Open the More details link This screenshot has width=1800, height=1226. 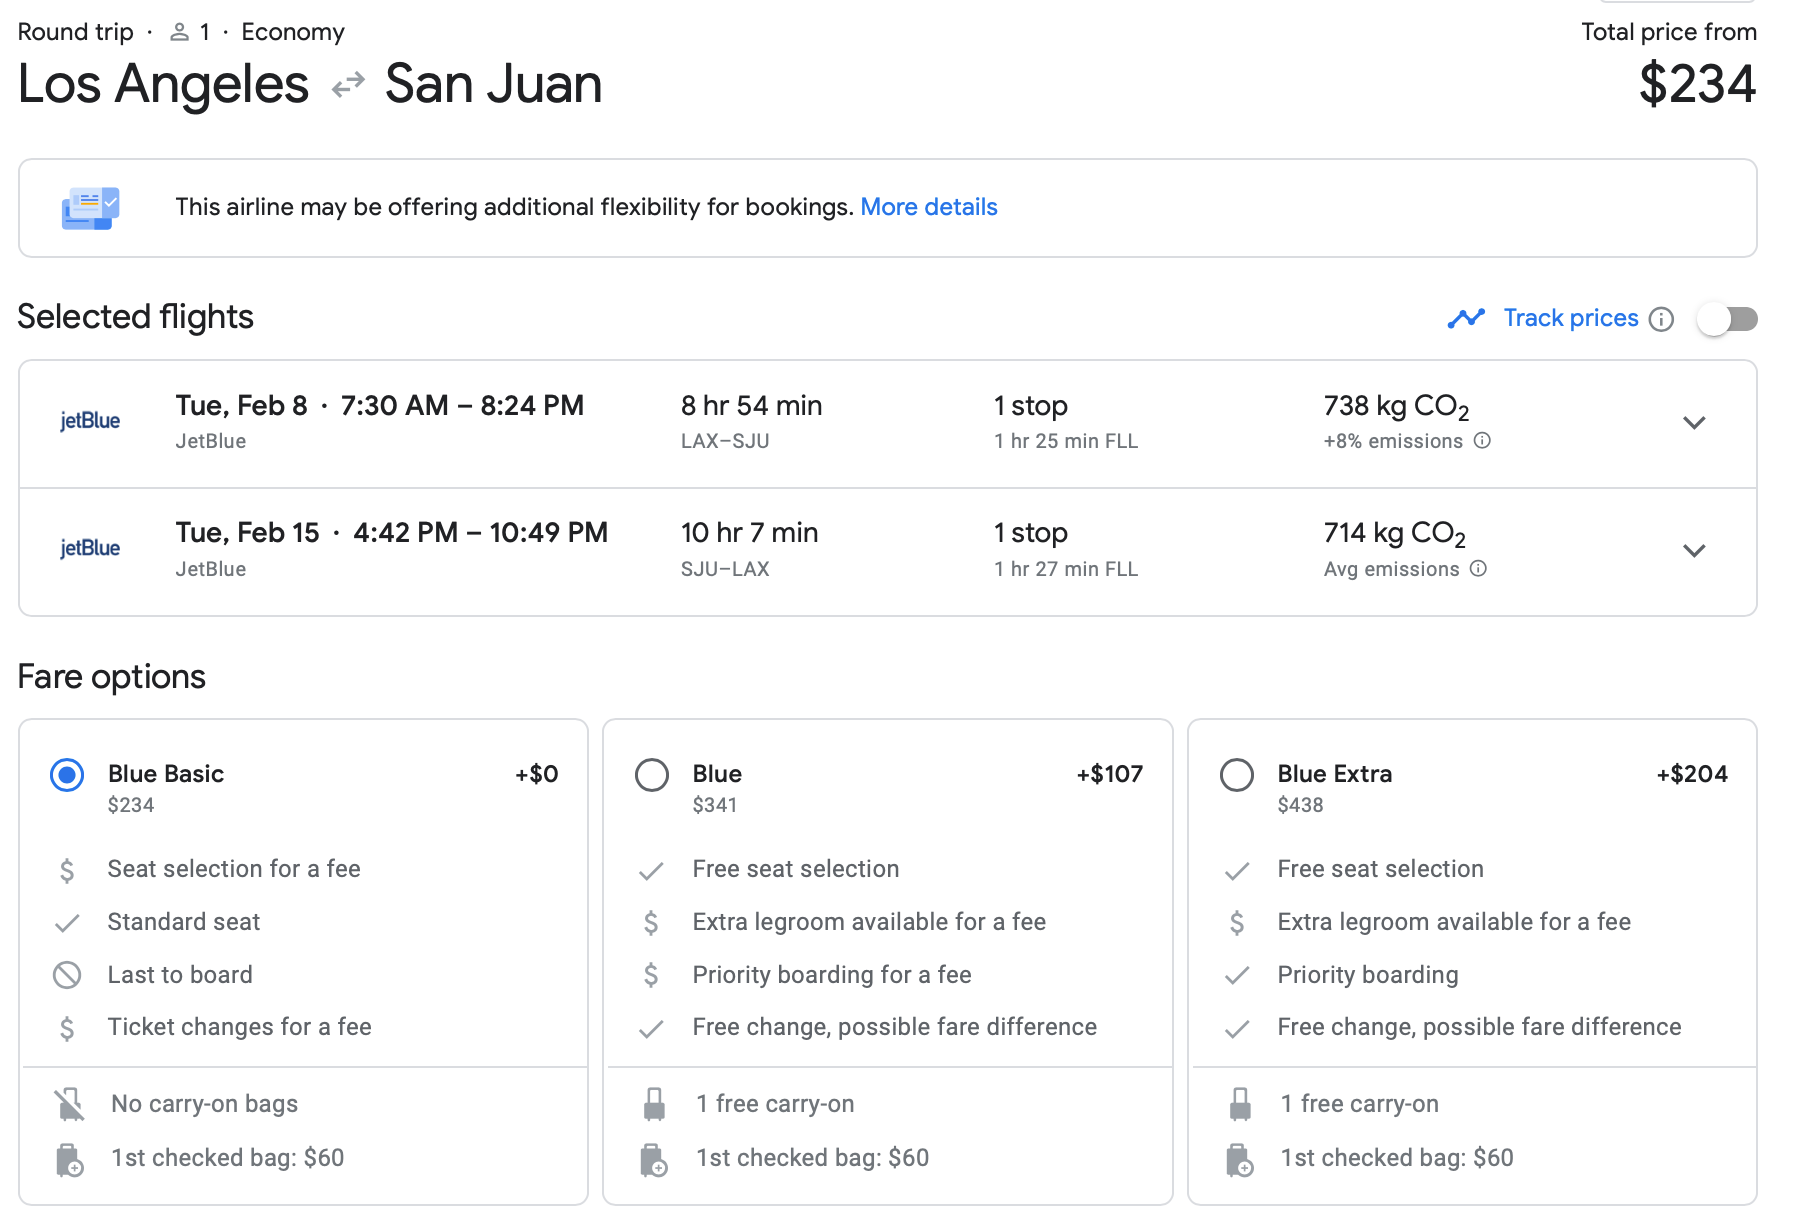[x=928, y=207]
